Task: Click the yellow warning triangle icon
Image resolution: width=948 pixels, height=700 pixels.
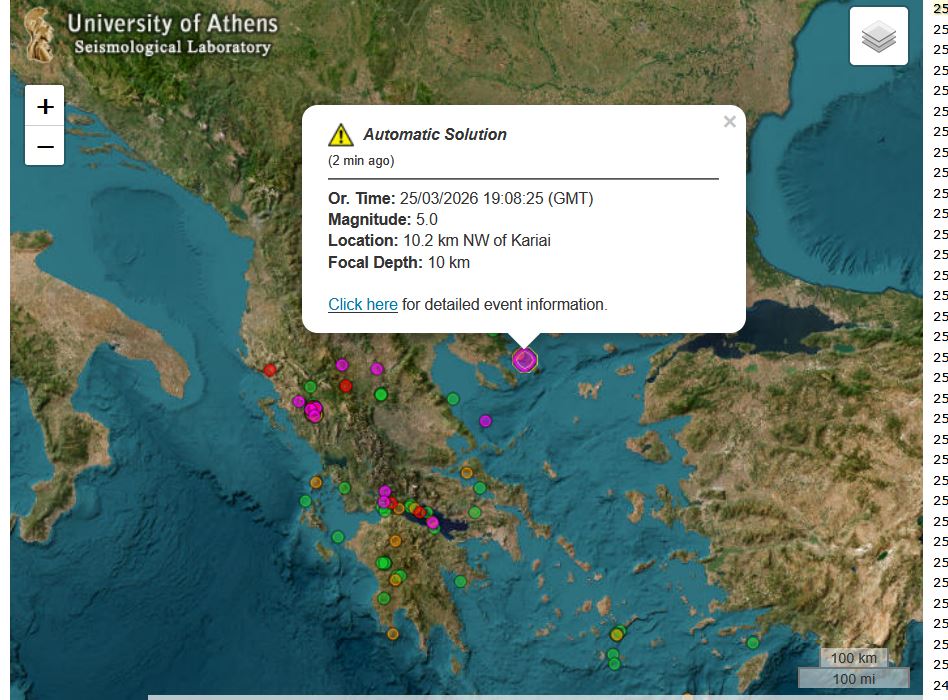Action: (x=341, y=135)
